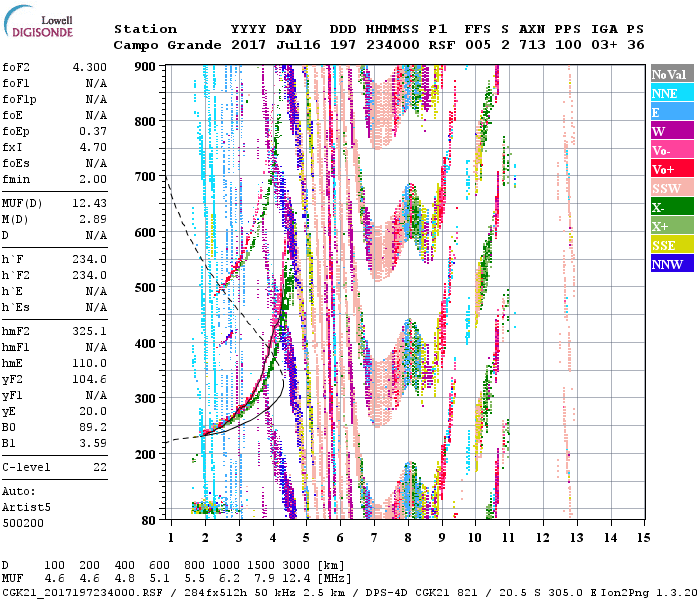Select the 15 MHz frequency axis label

point(642,537)
